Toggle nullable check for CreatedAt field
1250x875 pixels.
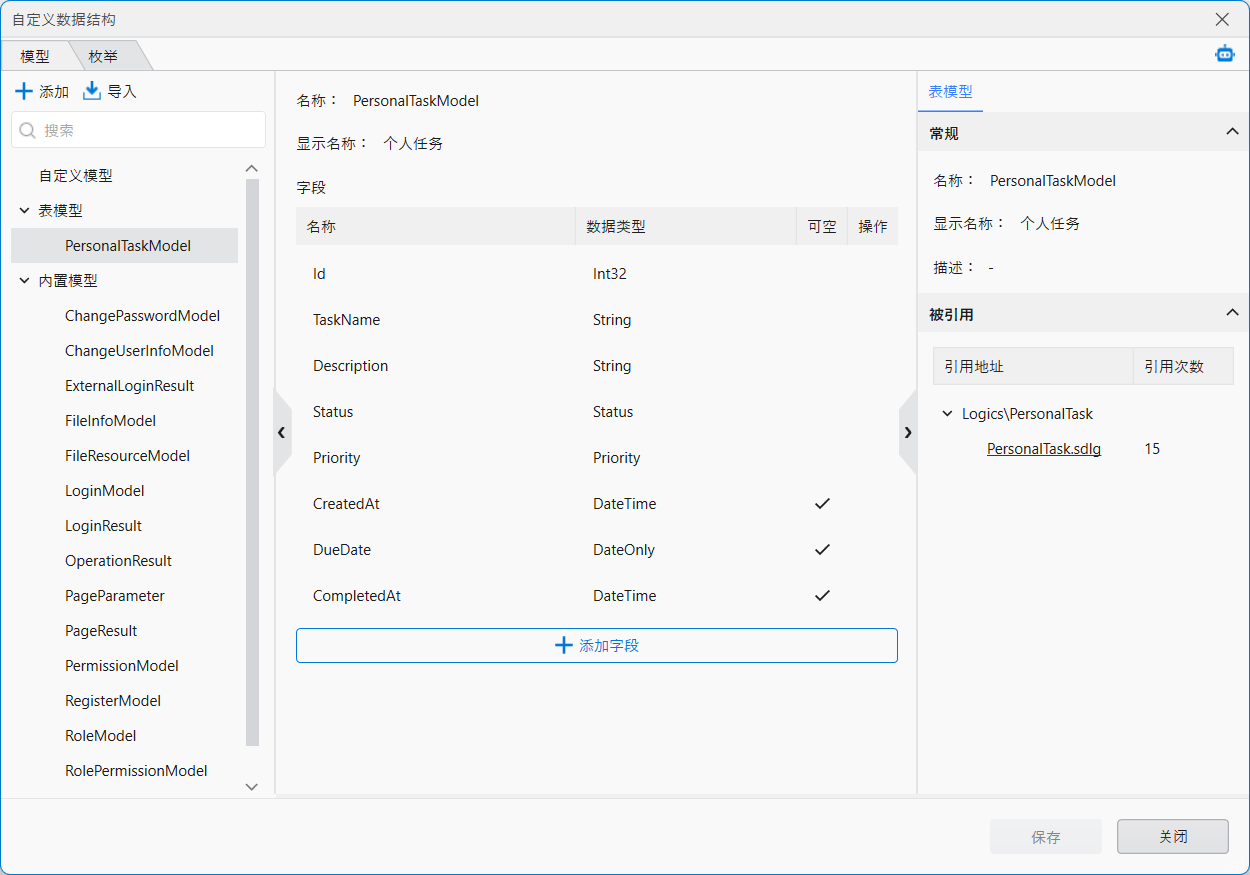click(x=822, y=504)
